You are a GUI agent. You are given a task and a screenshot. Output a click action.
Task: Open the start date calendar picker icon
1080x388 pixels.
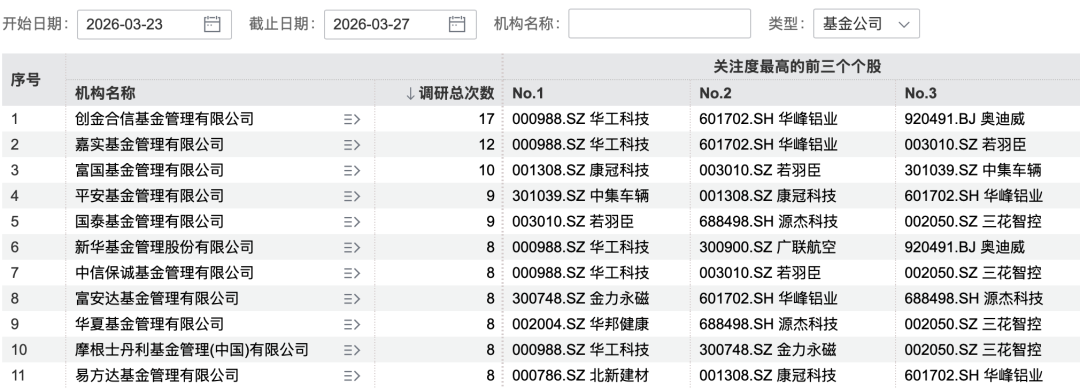click(x=212, y=24)
